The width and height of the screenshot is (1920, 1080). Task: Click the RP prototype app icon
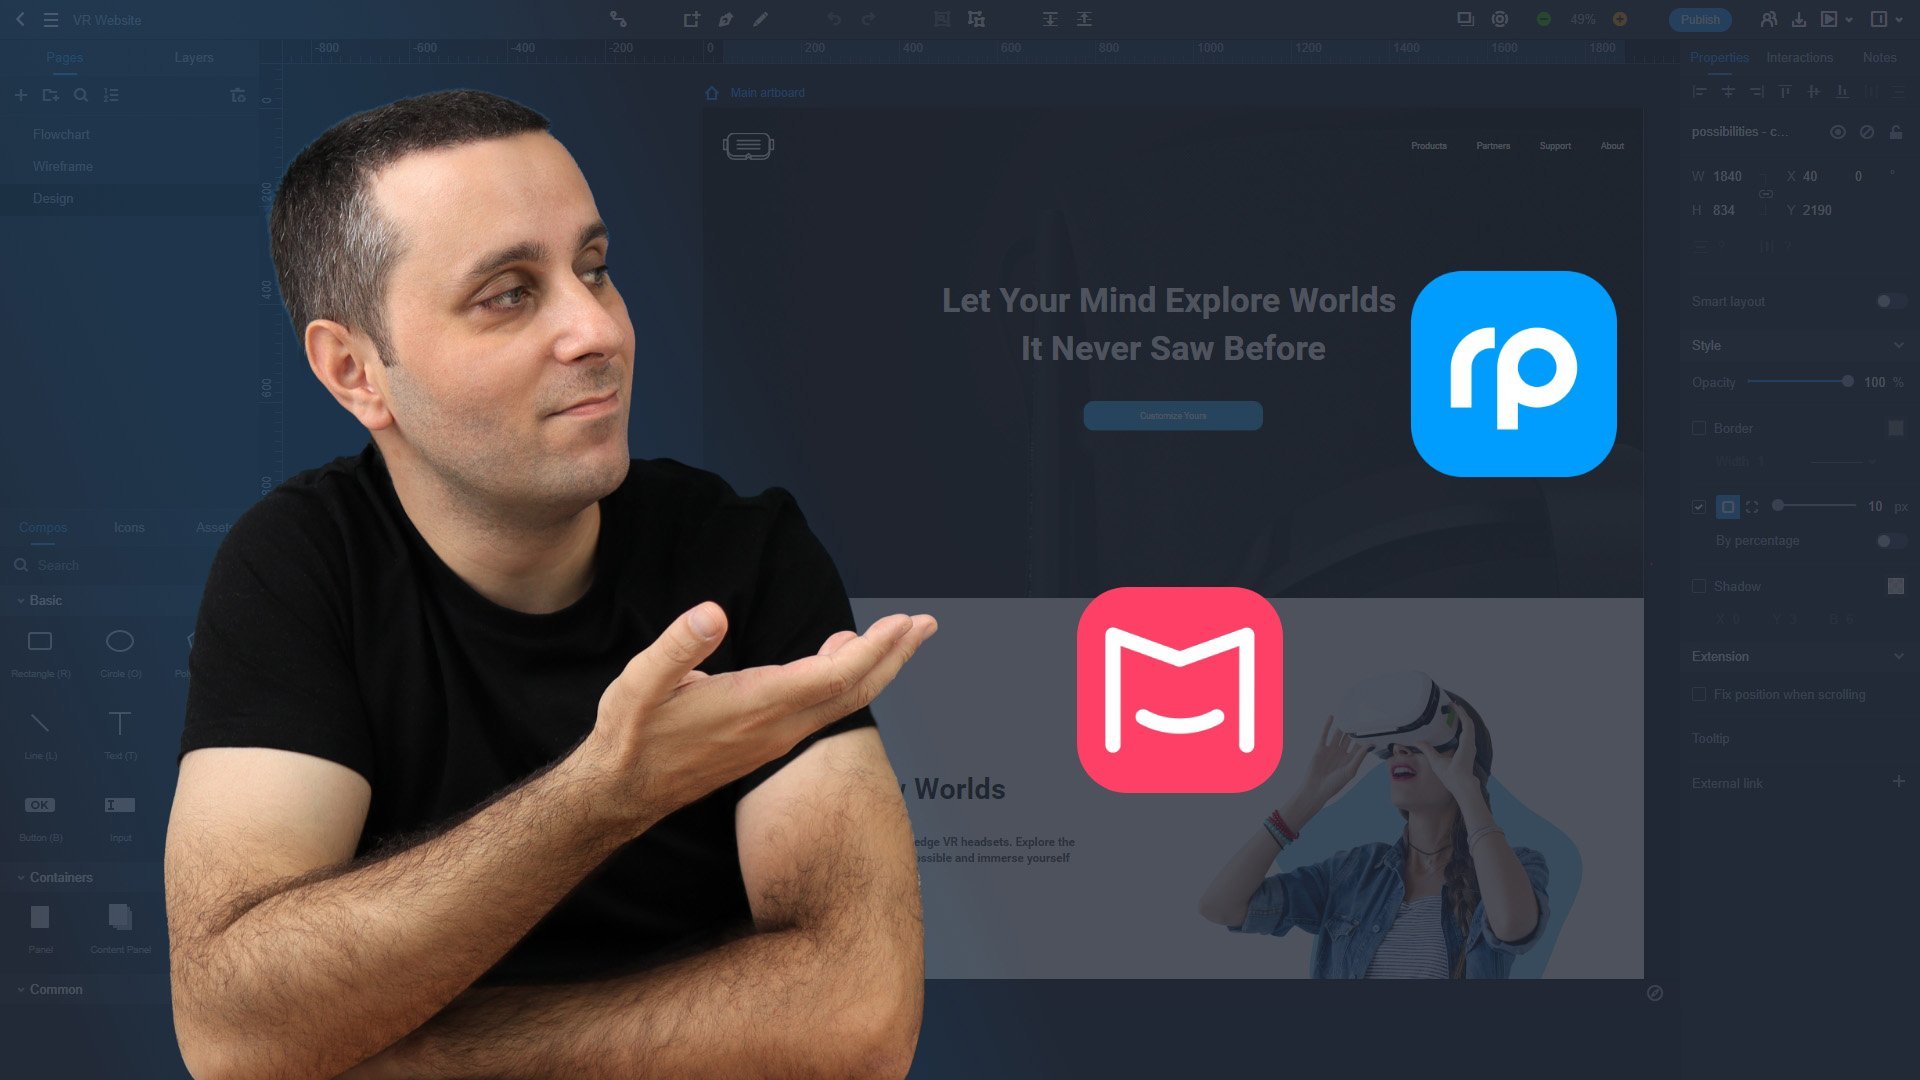coord(1514,373)
